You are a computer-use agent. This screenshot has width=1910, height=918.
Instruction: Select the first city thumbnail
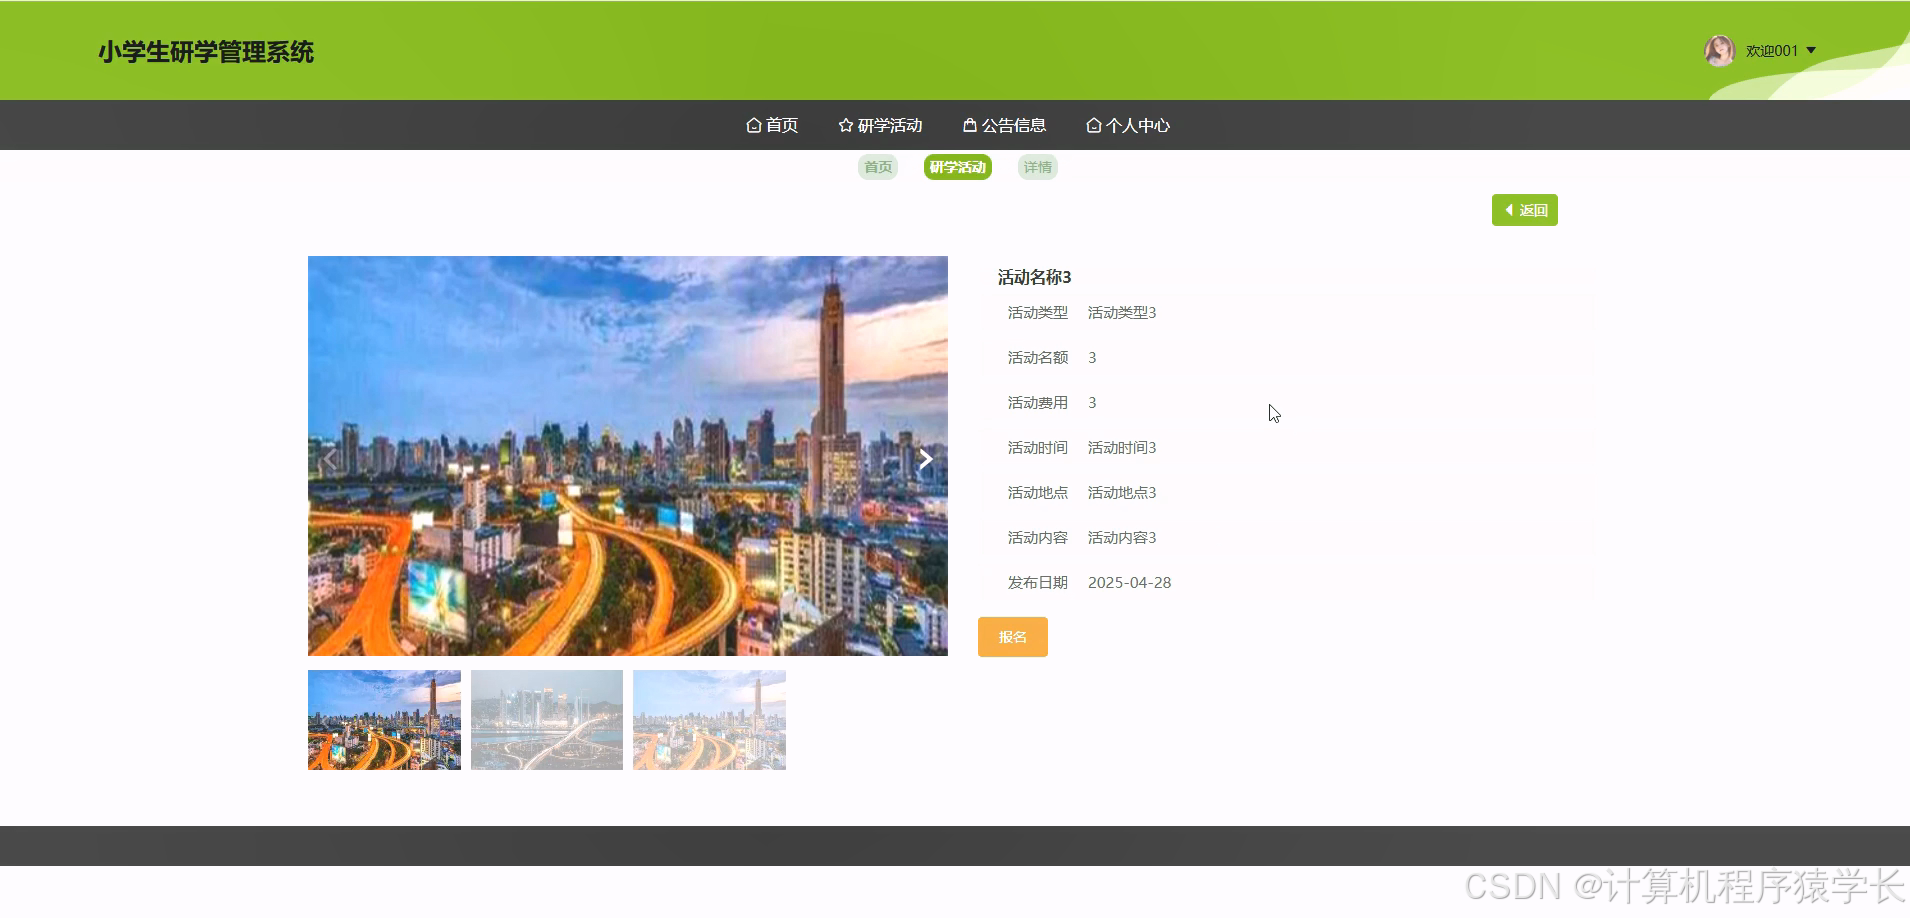[384, 720]
